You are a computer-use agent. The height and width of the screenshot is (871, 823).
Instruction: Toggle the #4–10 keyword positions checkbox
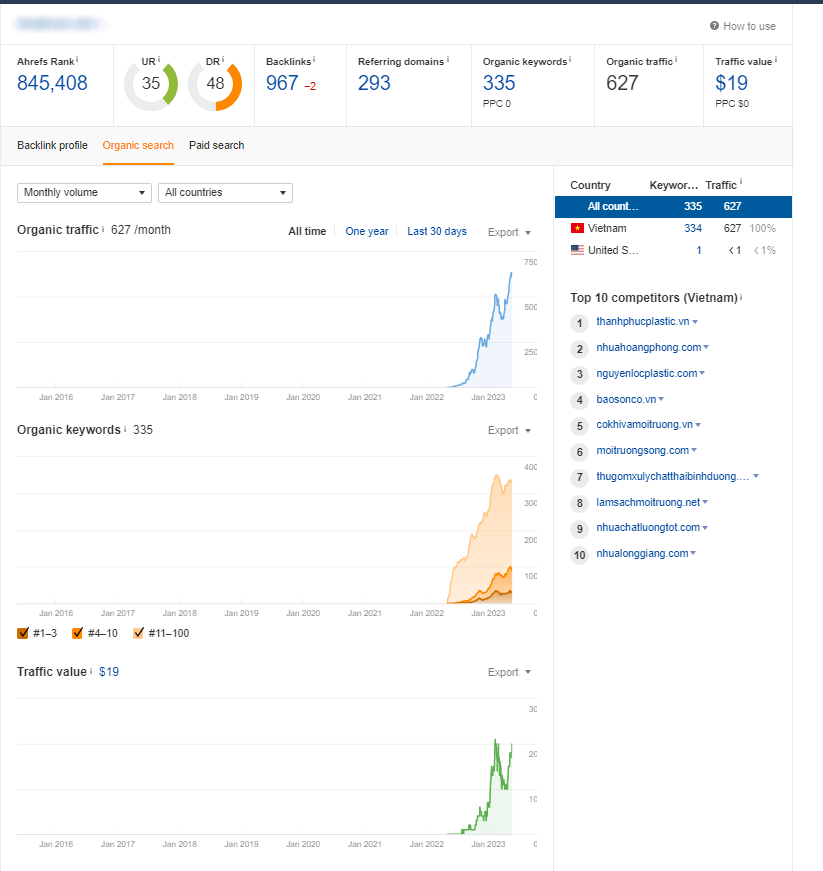coord(78,633)
